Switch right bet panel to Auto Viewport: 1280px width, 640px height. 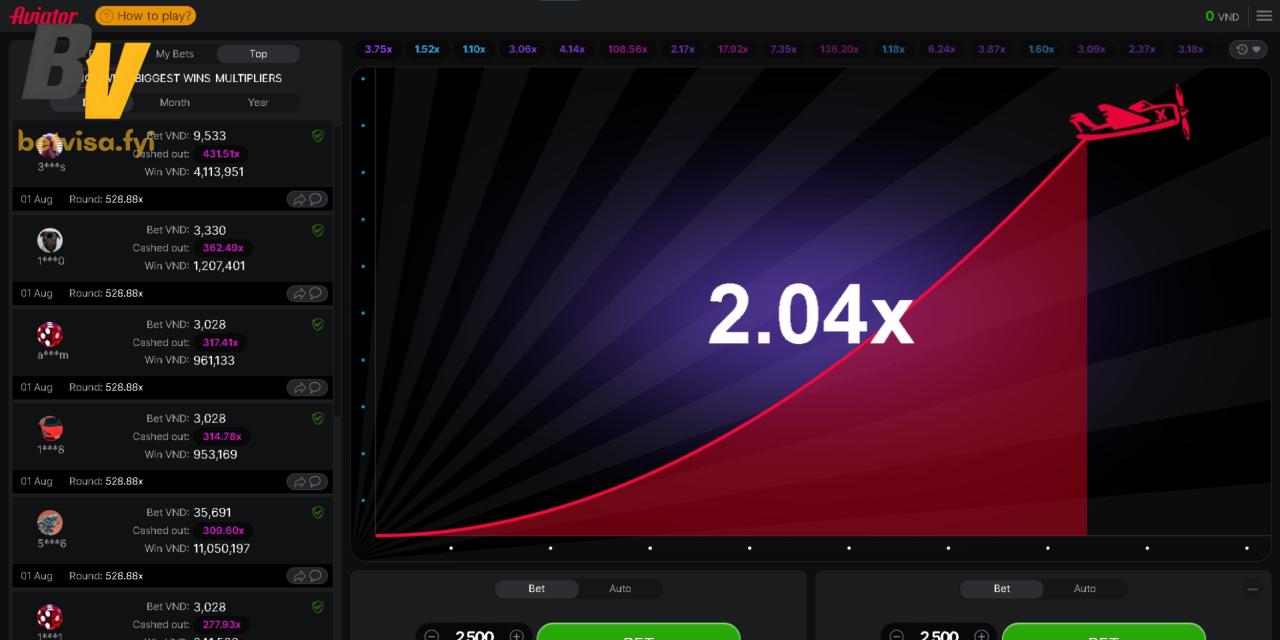click(1085, 589)
